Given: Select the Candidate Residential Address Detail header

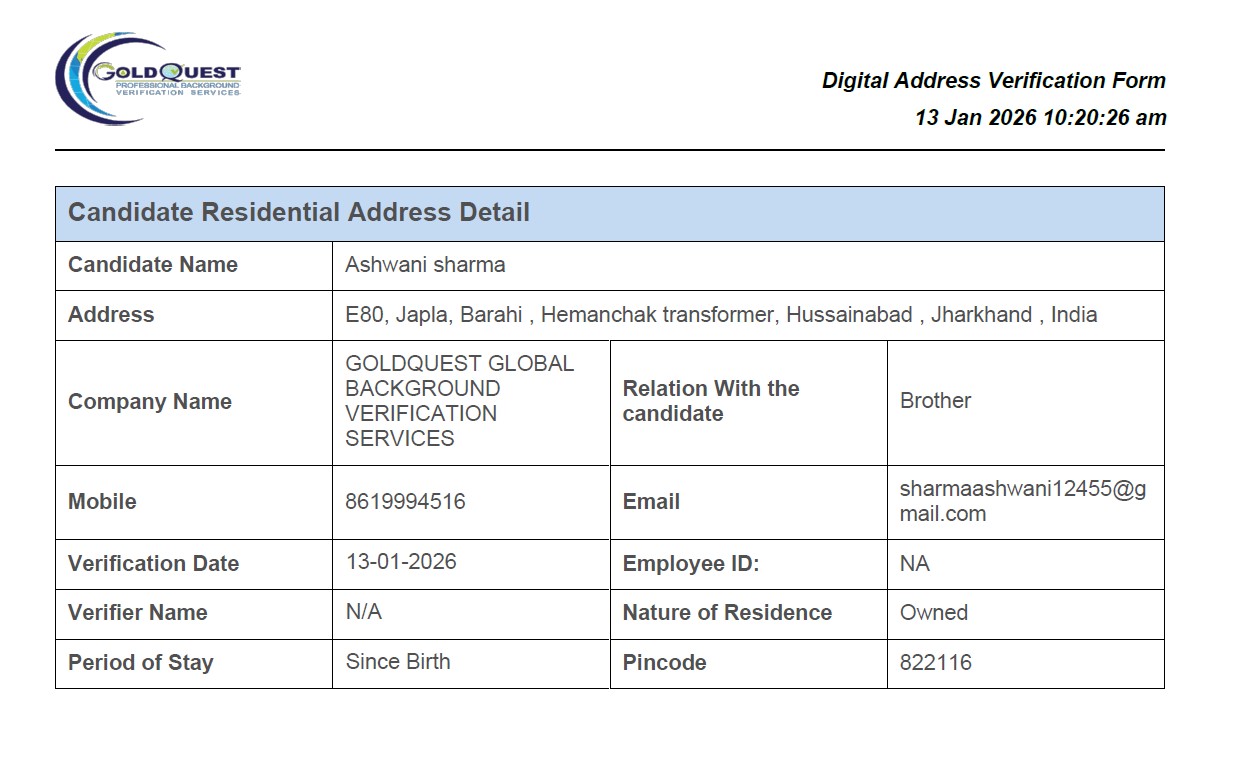Looking at the screenshot, I should (299, 213).
